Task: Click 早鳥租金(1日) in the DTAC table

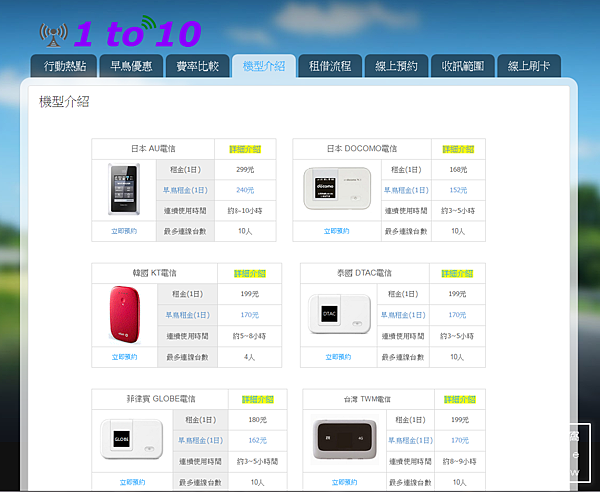Action: (403, 315)
